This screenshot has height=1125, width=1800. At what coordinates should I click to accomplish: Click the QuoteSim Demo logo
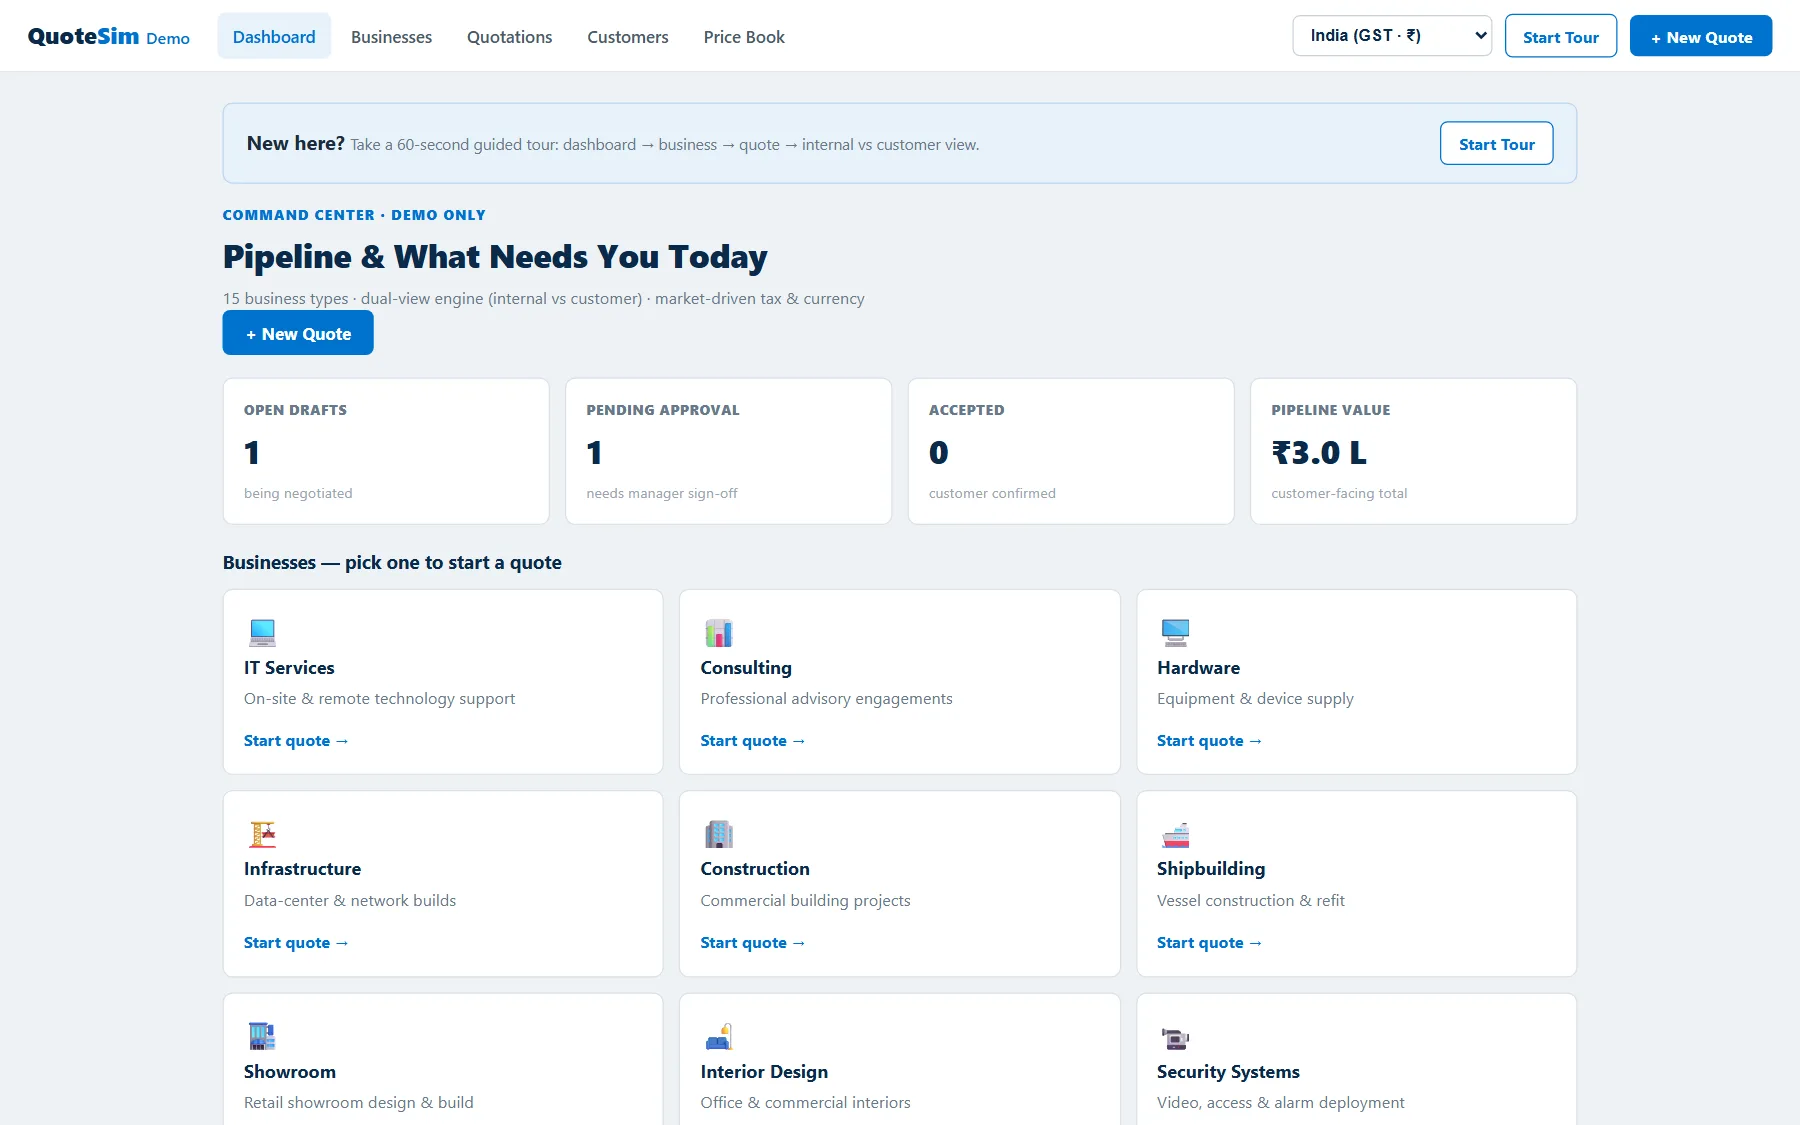pyautogui.click(x=108, y=36)
